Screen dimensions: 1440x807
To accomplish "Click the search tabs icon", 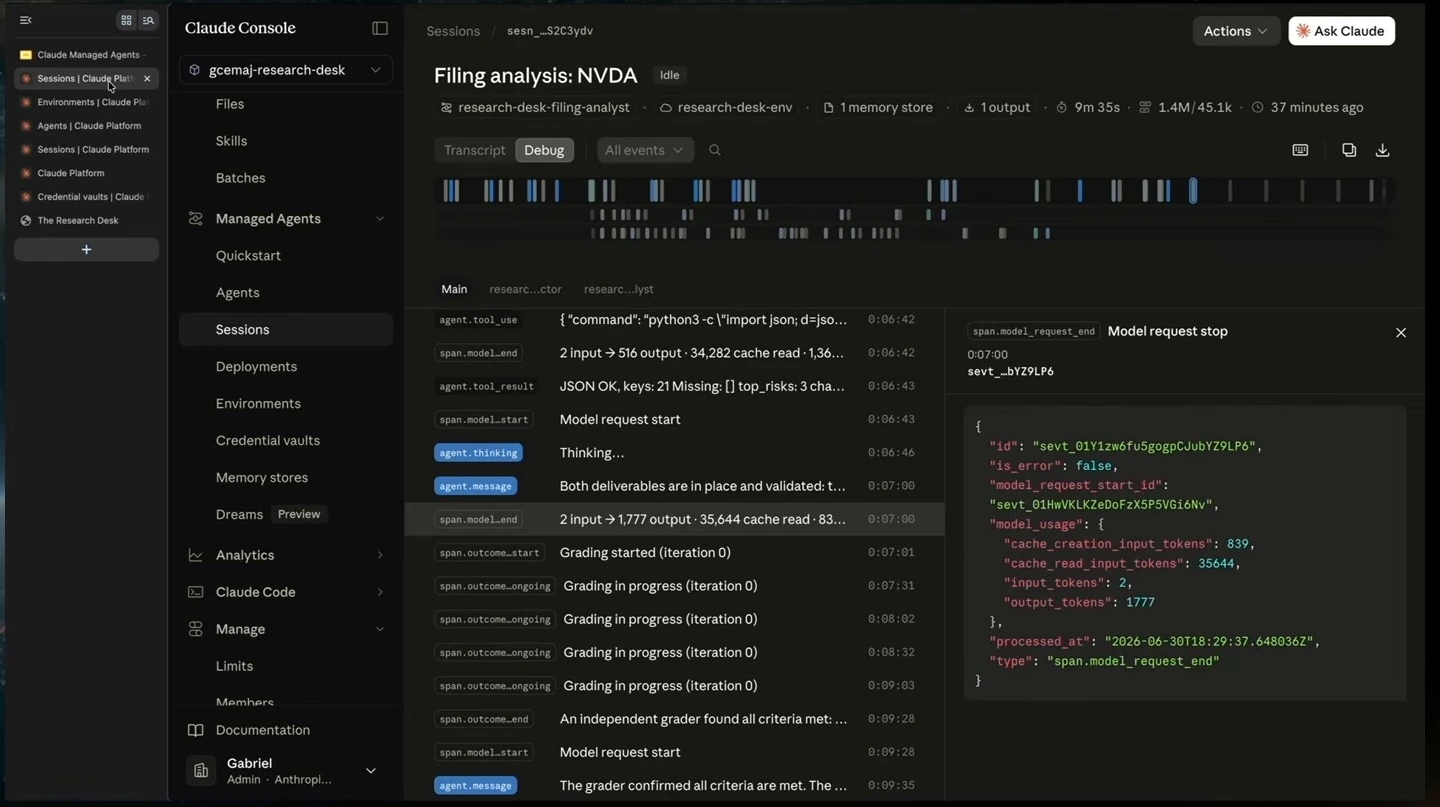I will tap(148, 20).
